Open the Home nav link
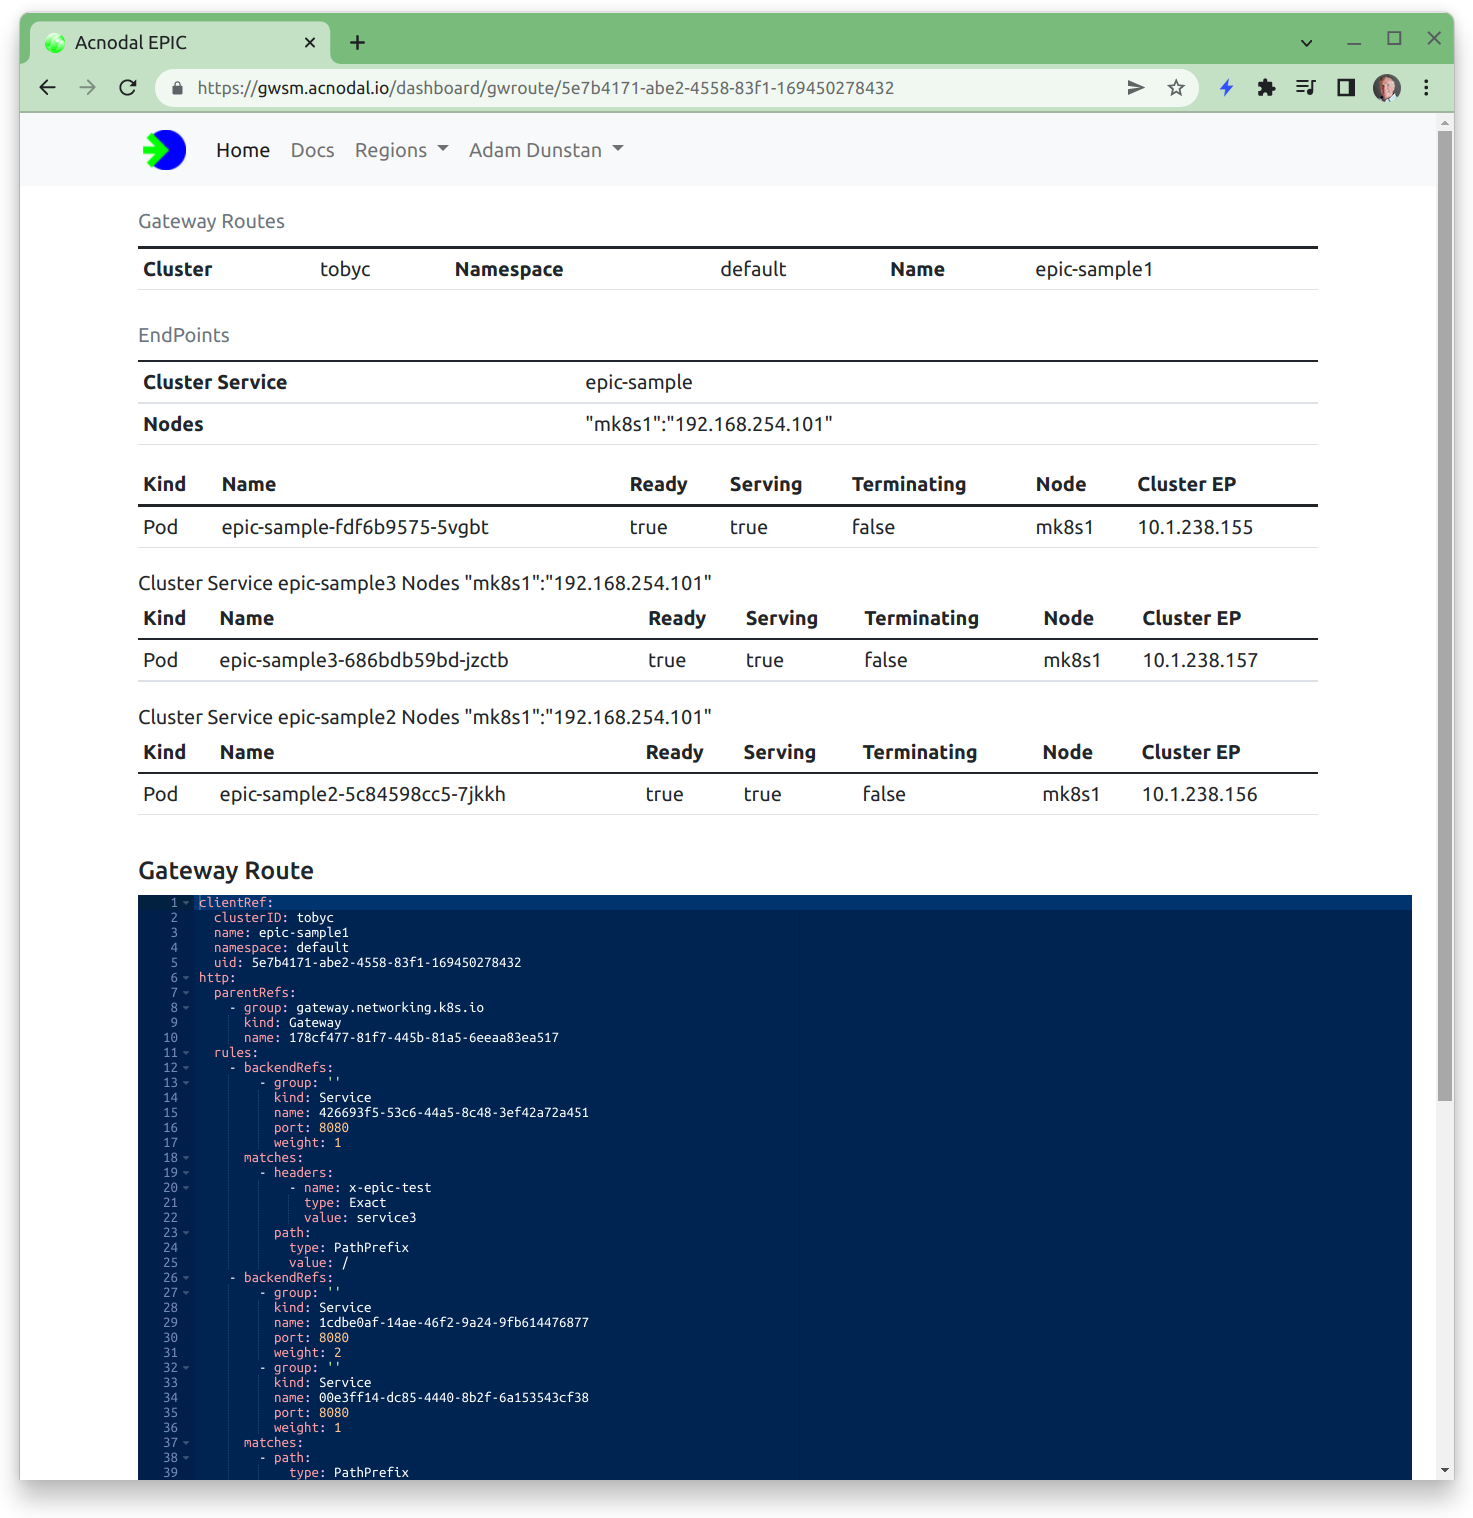 (243, 150)
